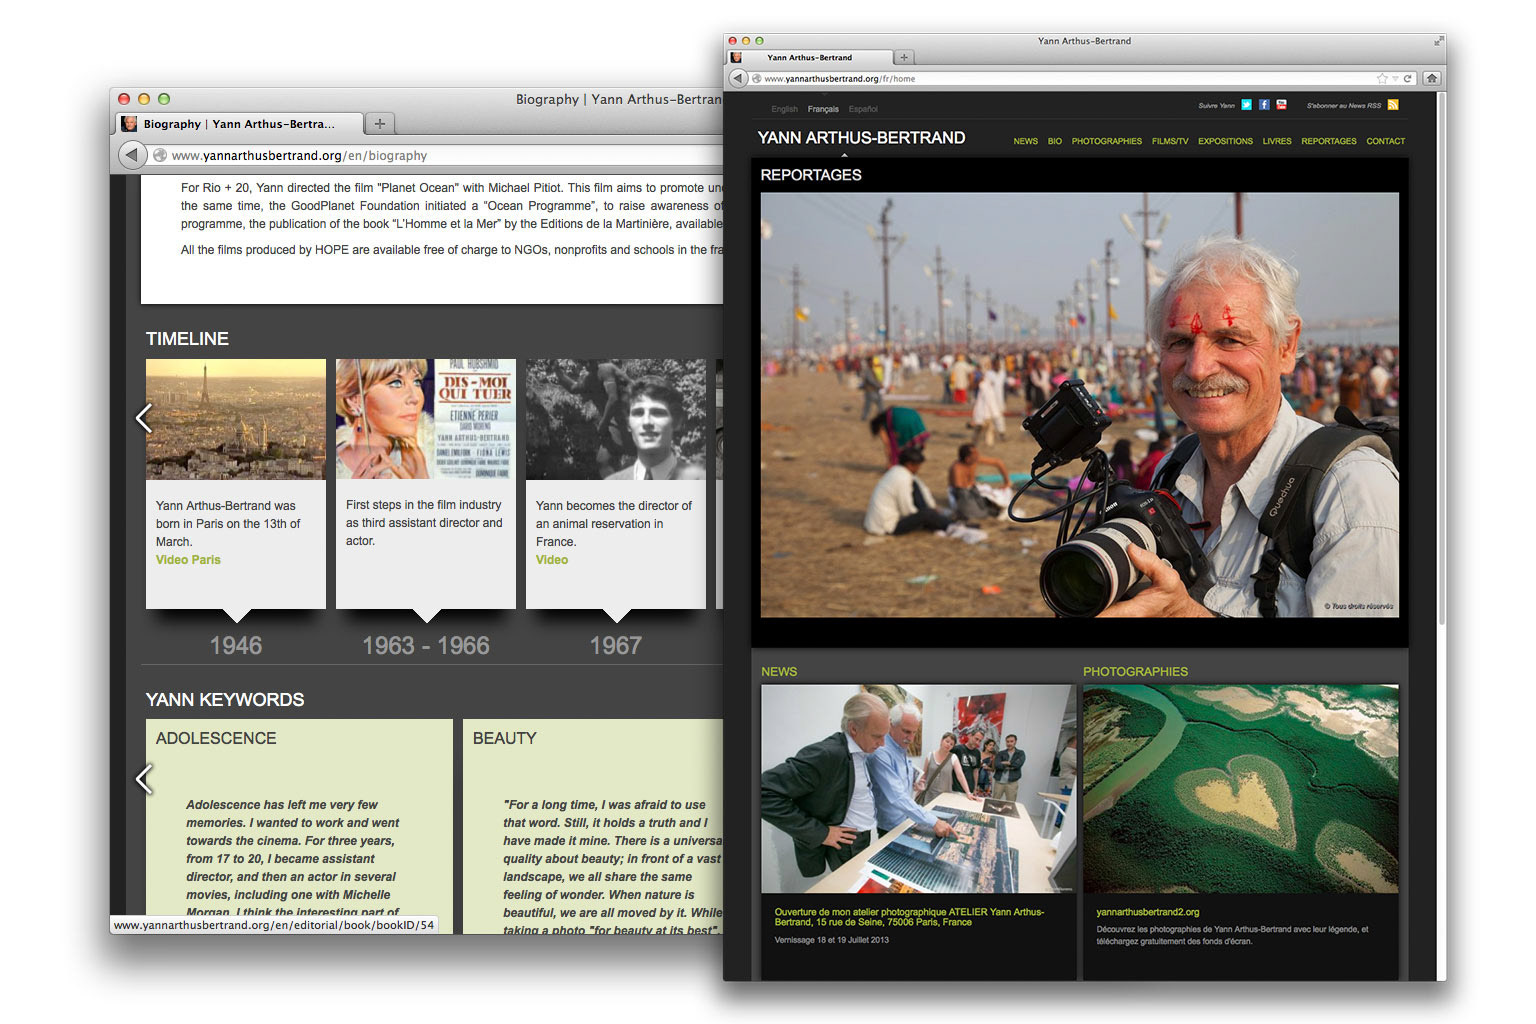Image resolution: width=1536 pixels, height=1024 pixels.
Task: Open FILMS/TV in site navigation
Action: pyautogui.click(x=1170, y=141)
